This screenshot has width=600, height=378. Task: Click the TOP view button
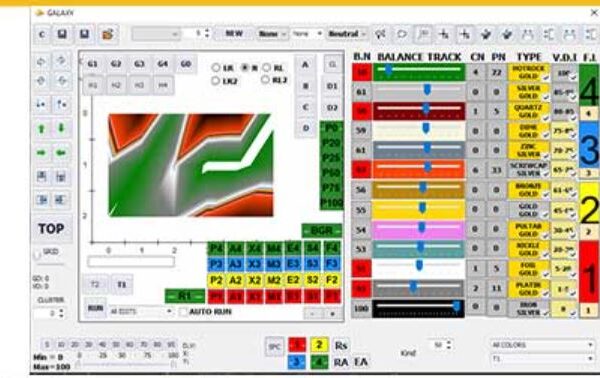point(51,229)
